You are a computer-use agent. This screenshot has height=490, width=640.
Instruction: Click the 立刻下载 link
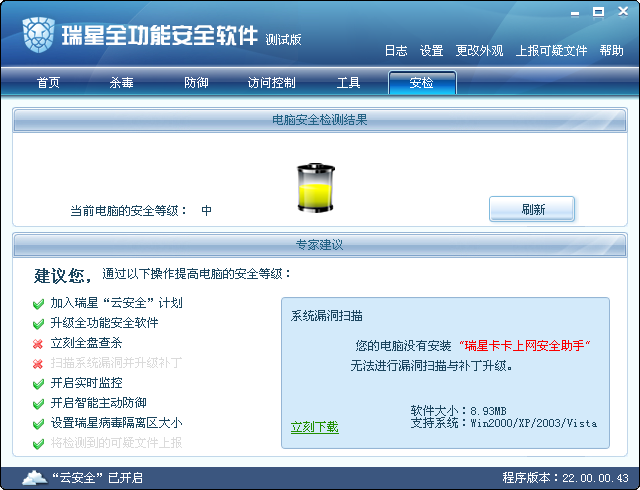tap(315, 427)
